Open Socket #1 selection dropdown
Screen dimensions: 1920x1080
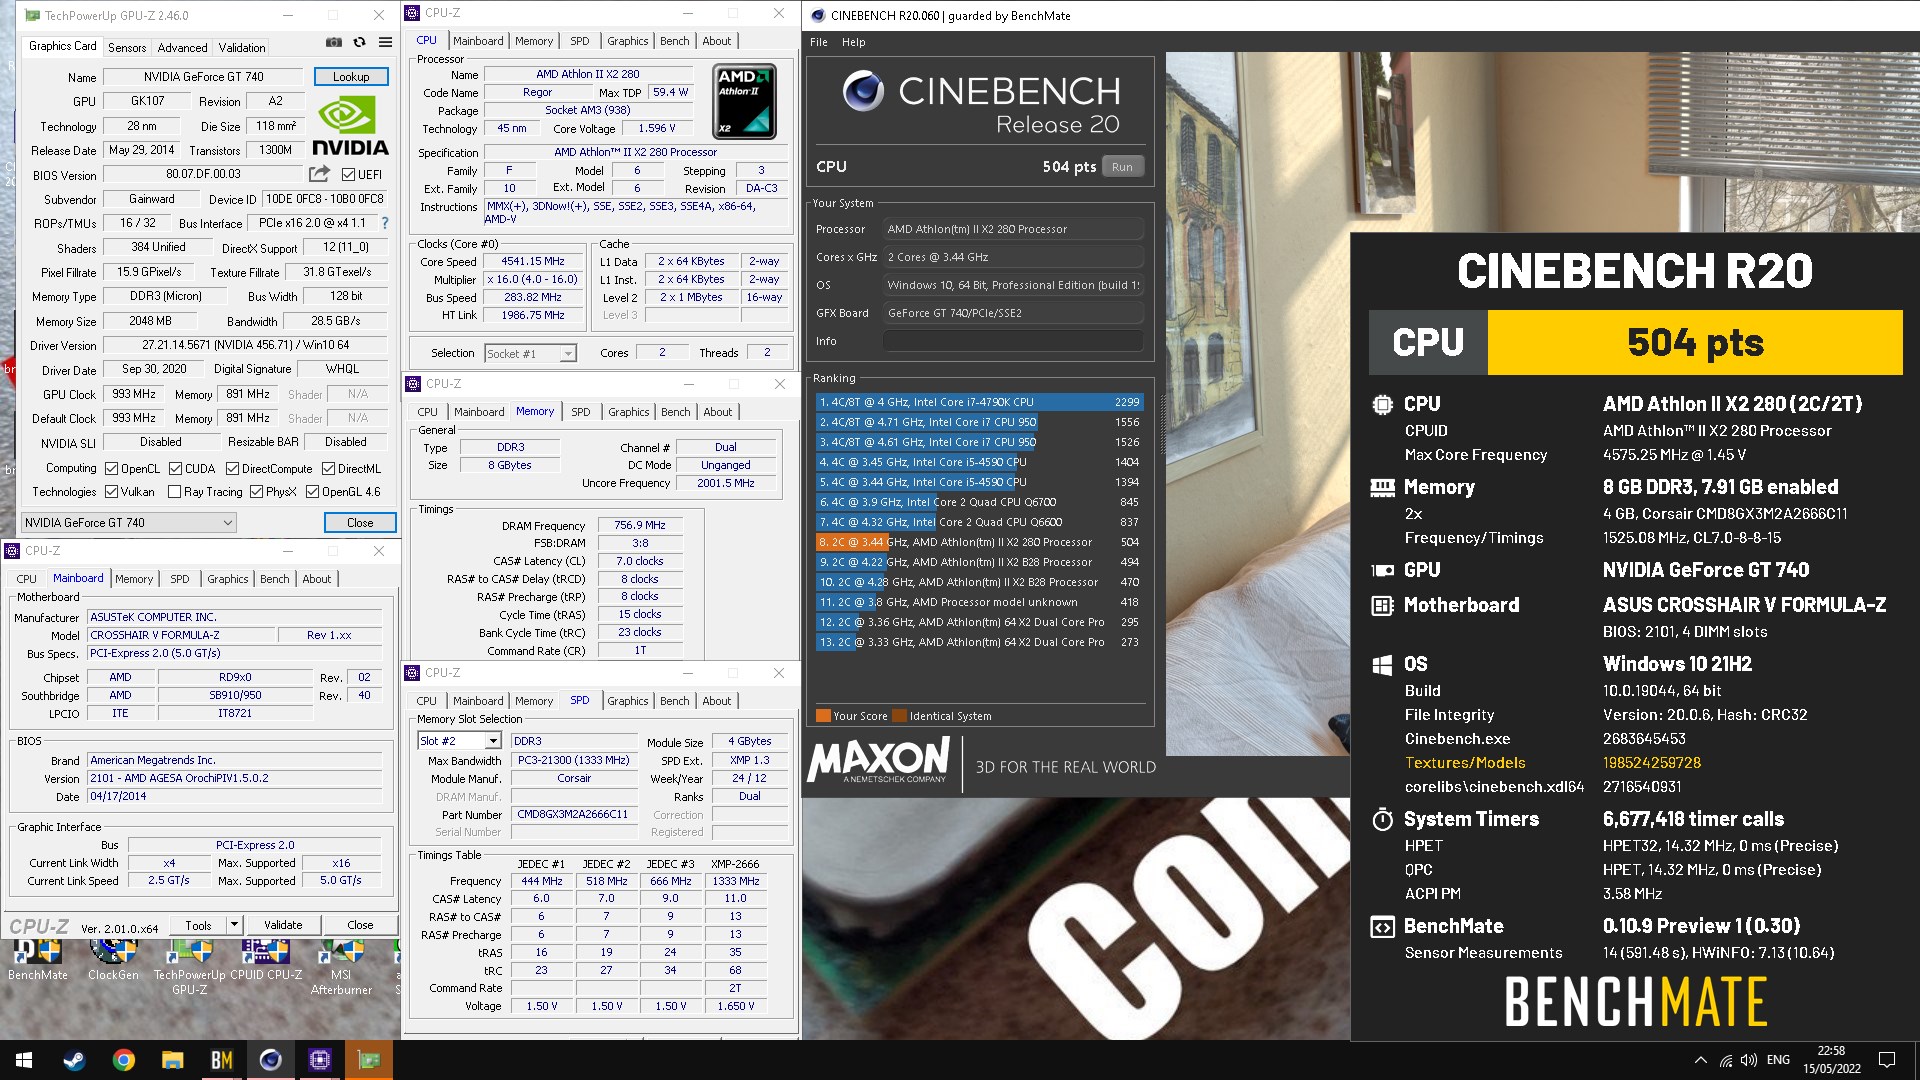click(530, 353)
